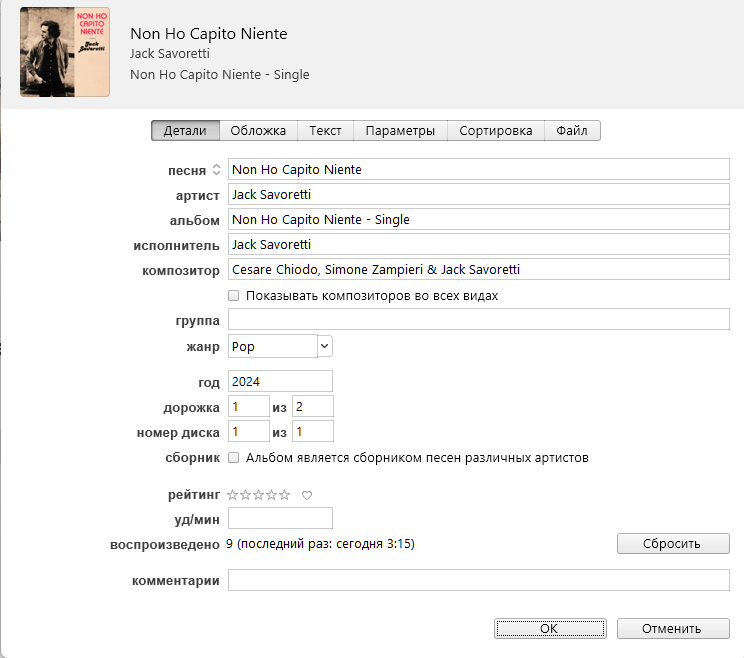Click the исполнитель album artist field
Image resolution: width=744 pixels, height=658 pixels.
pos(479,244)
